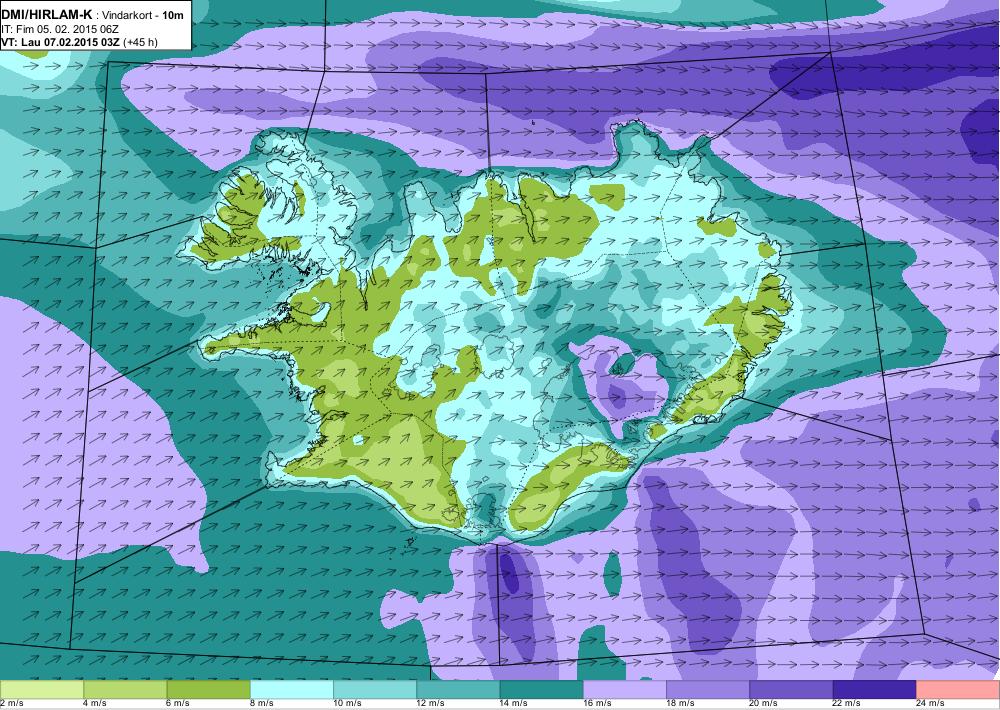This screenshot has height=710, width=1000.
Task: Select the '18 m/s' legend label
Action: pyautogui.click(x=680, y=704)
